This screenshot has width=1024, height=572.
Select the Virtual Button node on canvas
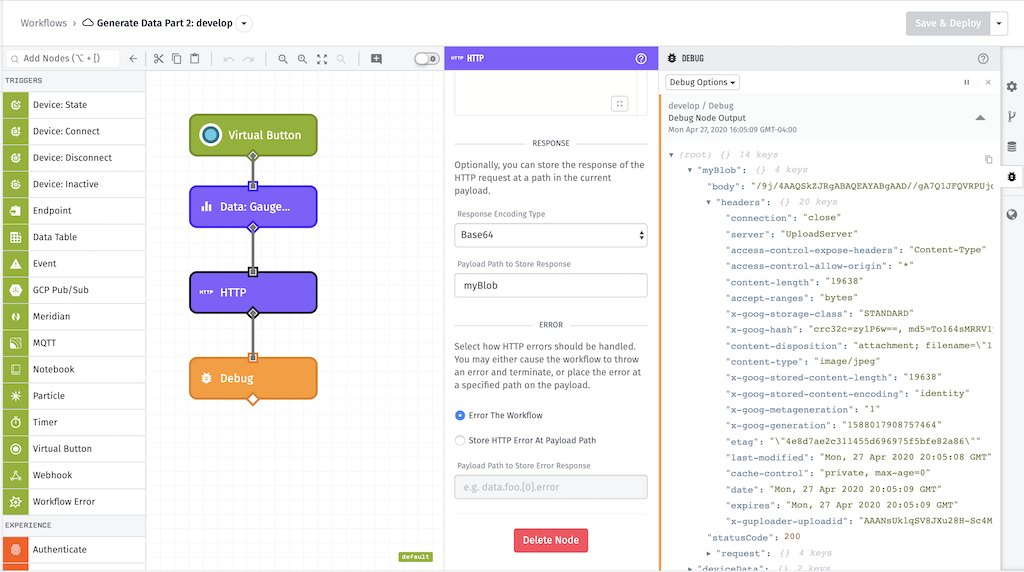(x=253, y=135)
